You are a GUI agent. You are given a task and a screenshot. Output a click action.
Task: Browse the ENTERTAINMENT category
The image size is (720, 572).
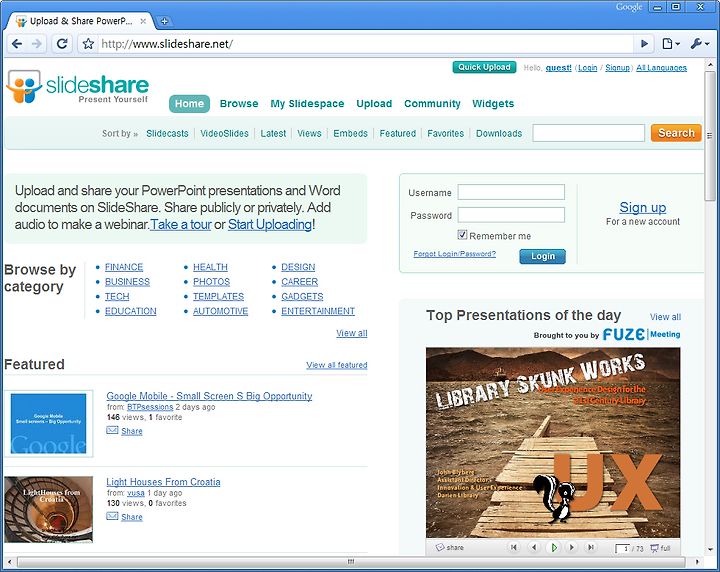318,311
